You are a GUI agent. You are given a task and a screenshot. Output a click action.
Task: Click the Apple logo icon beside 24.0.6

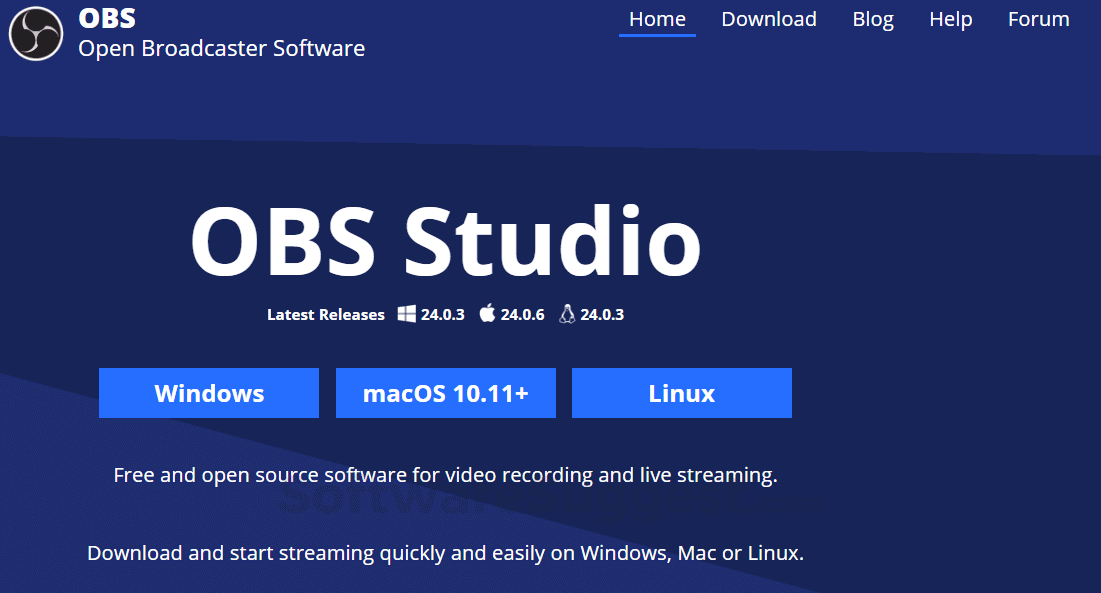point(487,313)
